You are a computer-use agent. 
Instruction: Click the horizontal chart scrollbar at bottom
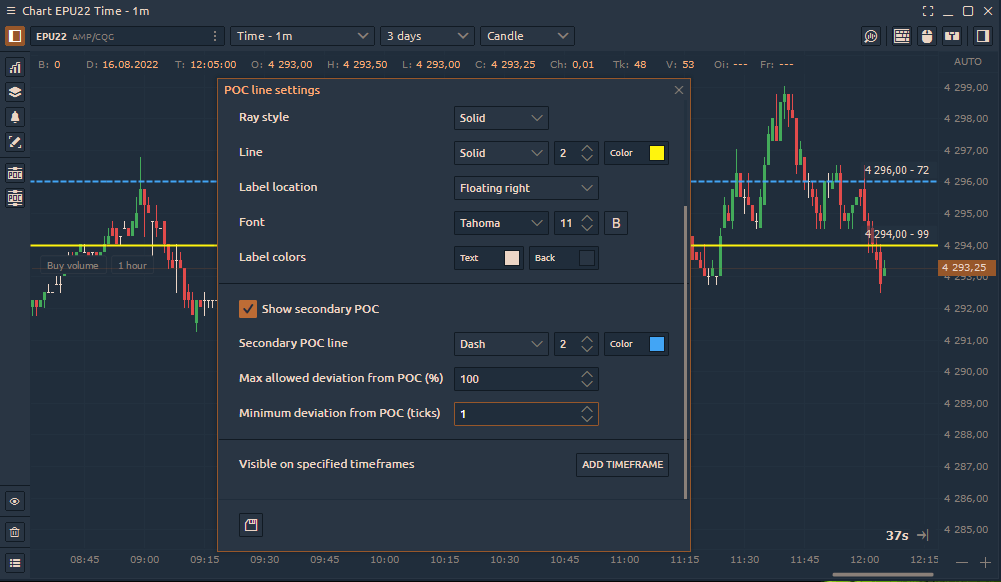(883, 575)
